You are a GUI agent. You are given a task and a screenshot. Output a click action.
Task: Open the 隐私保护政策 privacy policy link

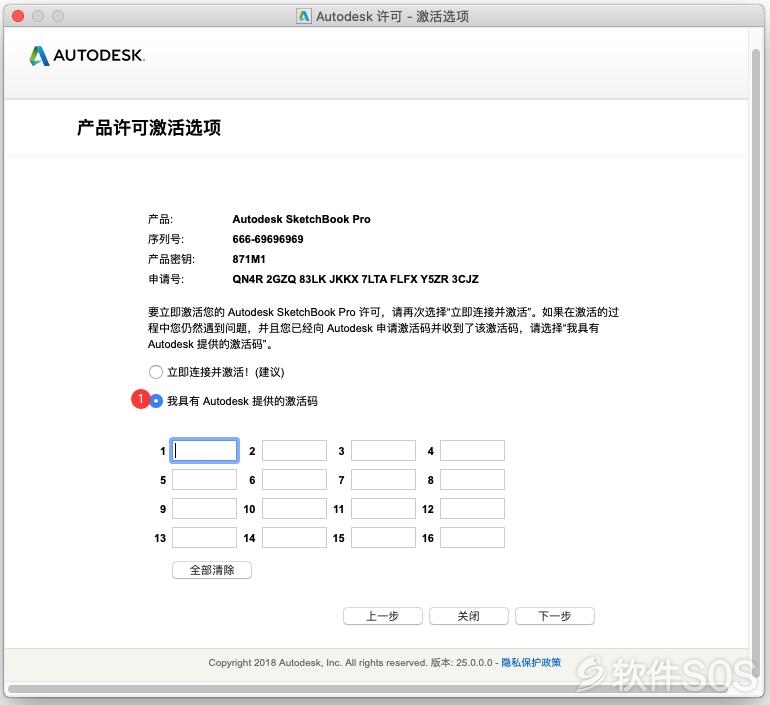coord(531,662)
